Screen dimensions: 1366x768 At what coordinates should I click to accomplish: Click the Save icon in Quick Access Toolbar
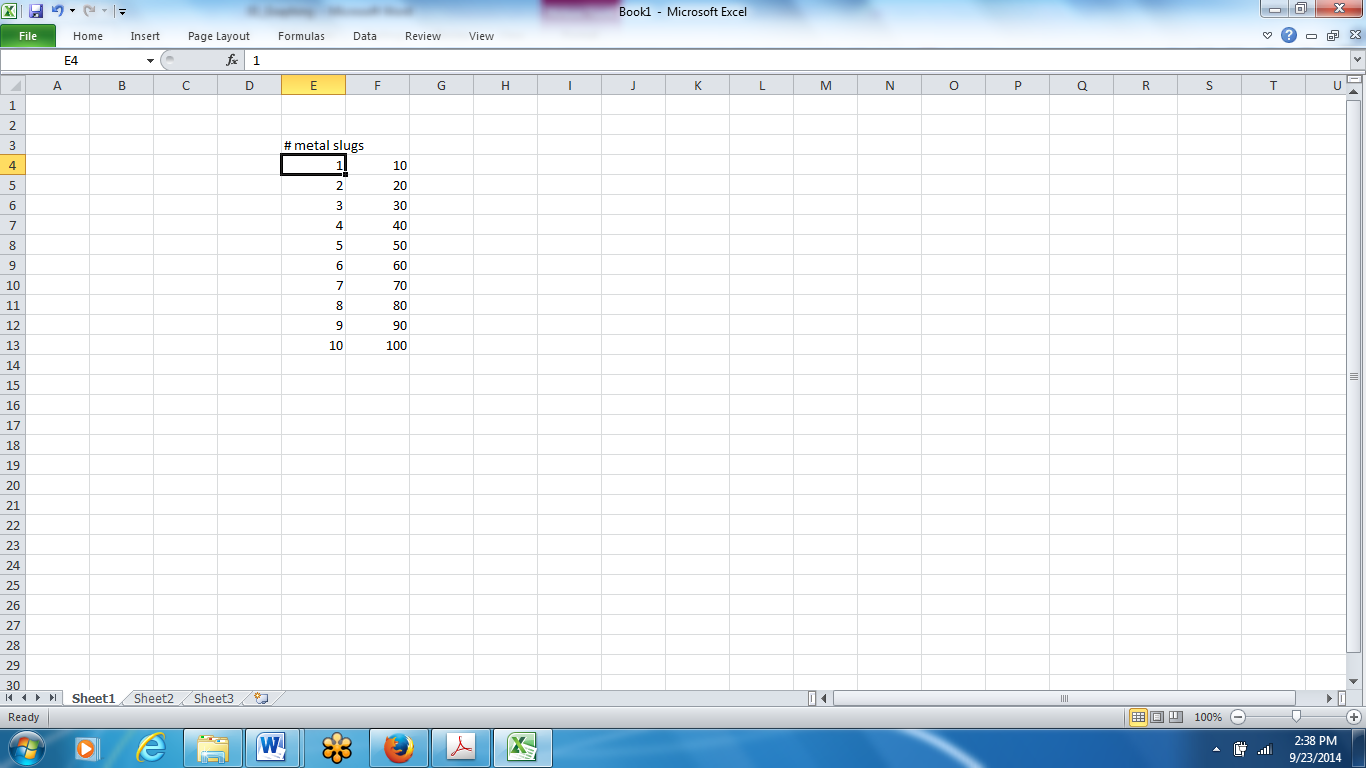(37, 11)
